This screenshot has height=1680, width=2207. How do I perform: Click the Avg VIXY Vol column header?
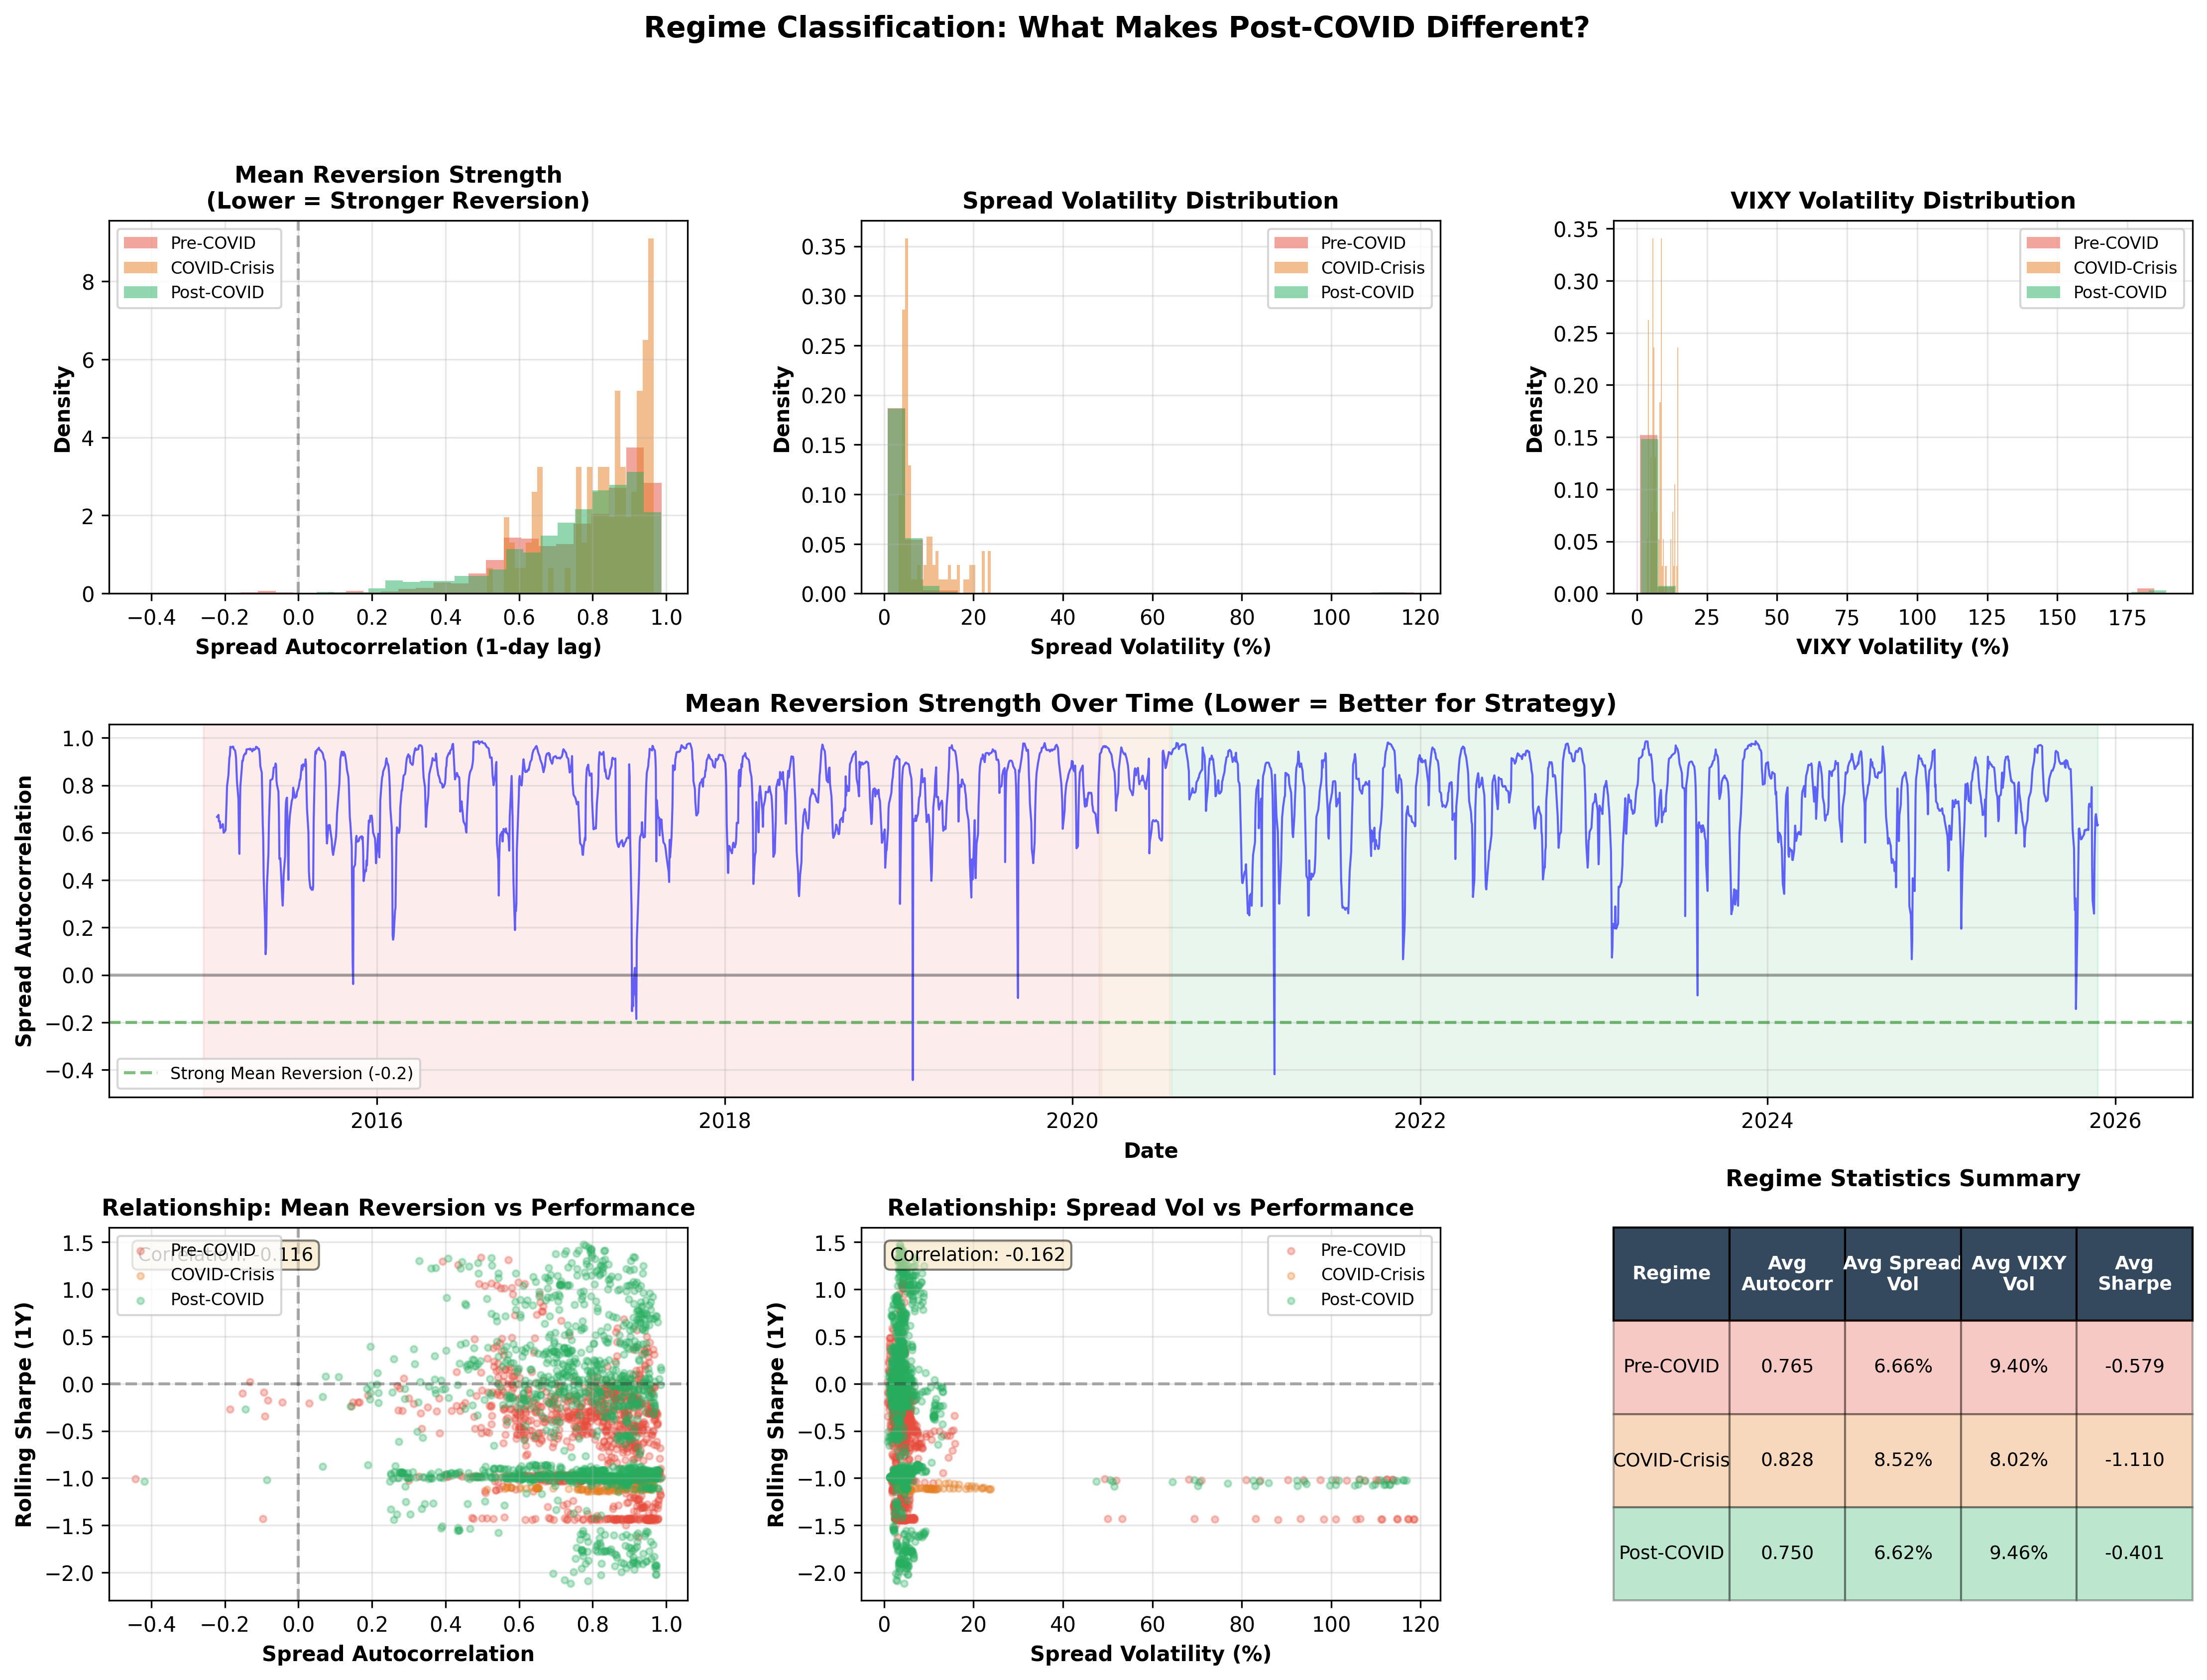(2018, 1273)
